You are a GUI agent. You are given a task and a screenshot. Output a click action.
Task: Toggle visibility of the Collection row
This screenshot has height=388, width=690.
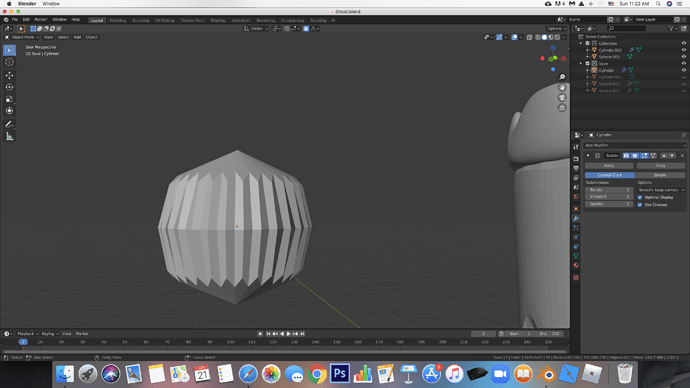(683, 44)
